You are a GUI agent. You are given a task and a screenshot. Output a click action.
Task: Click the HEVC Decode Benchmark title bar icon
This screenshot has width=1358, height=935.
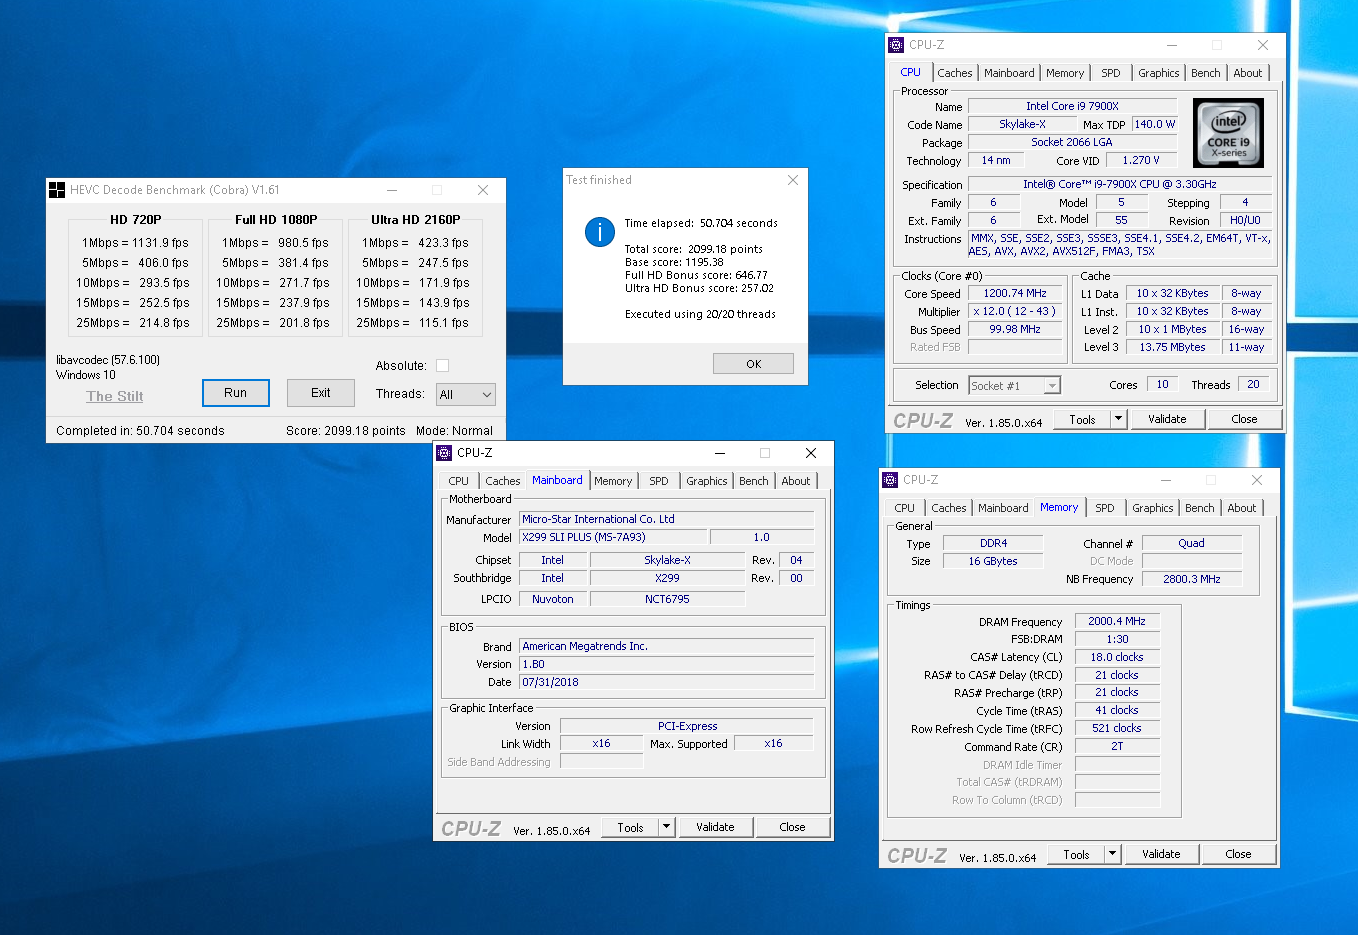57,190
